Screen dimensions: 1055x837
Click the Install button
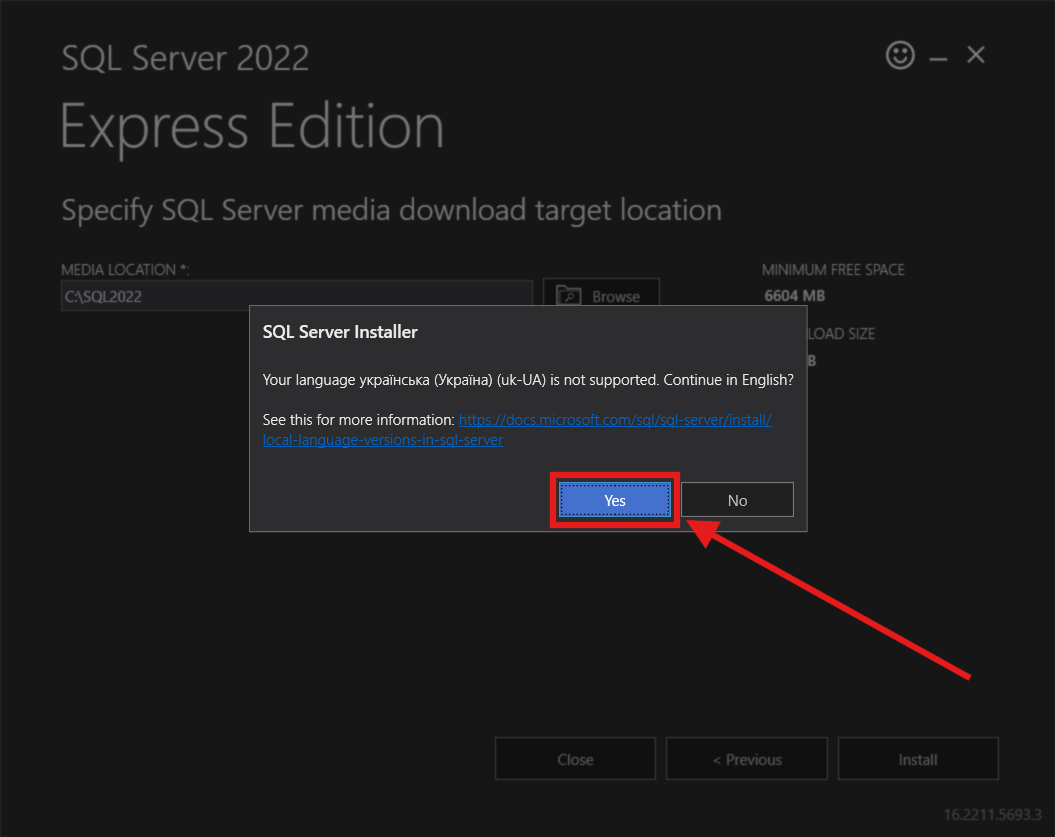click(x=917, y=759)
